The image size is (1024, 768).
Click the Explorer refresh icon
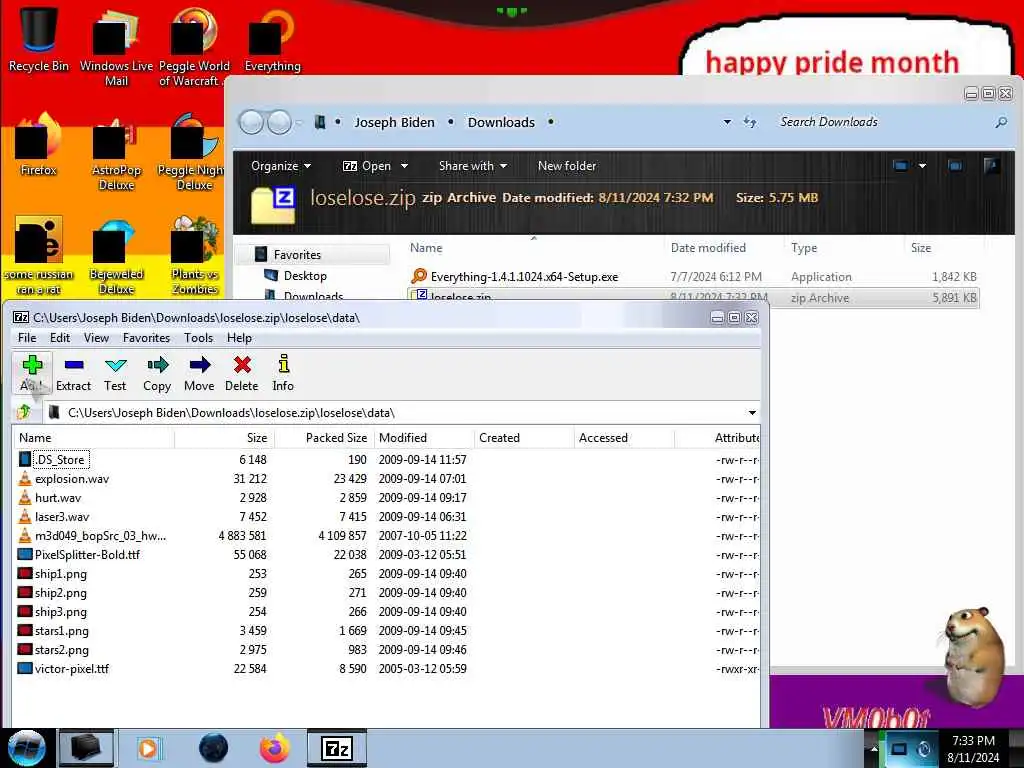click(750, 122)
